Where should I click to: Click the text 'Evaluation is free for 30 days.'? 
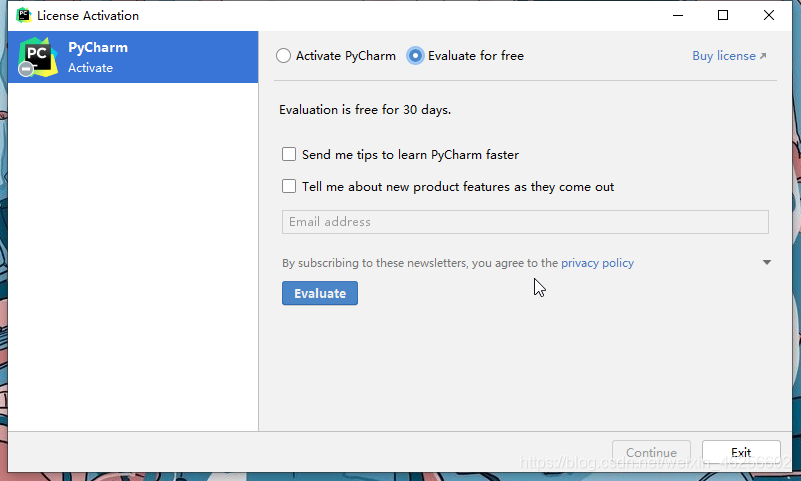pyautogui.click(x=365, y=110)
